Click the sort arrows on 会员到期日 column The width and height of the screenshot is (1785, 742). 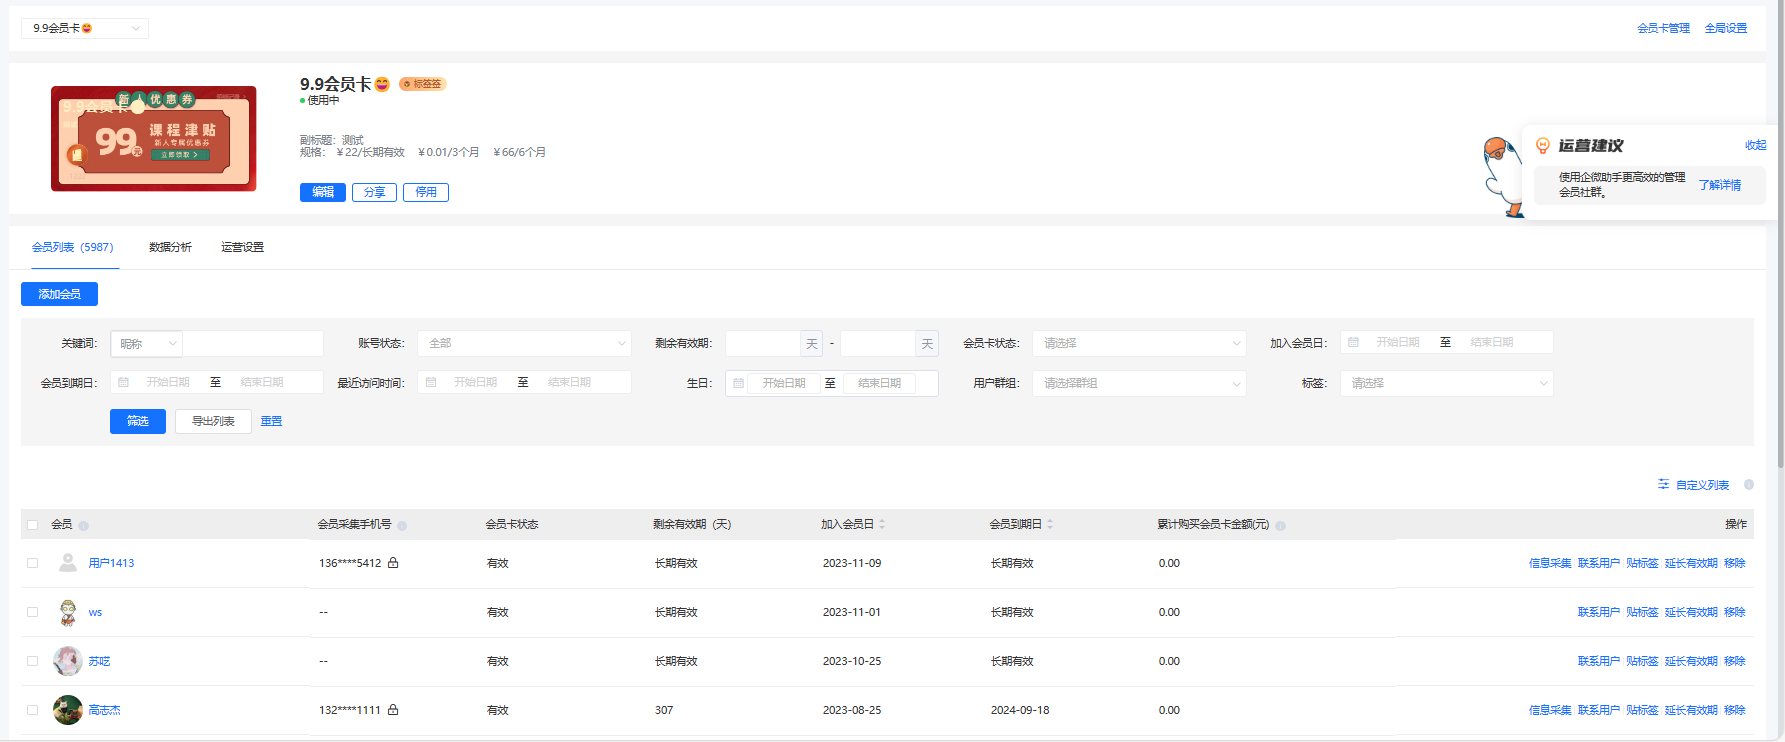pos(1050,524)
